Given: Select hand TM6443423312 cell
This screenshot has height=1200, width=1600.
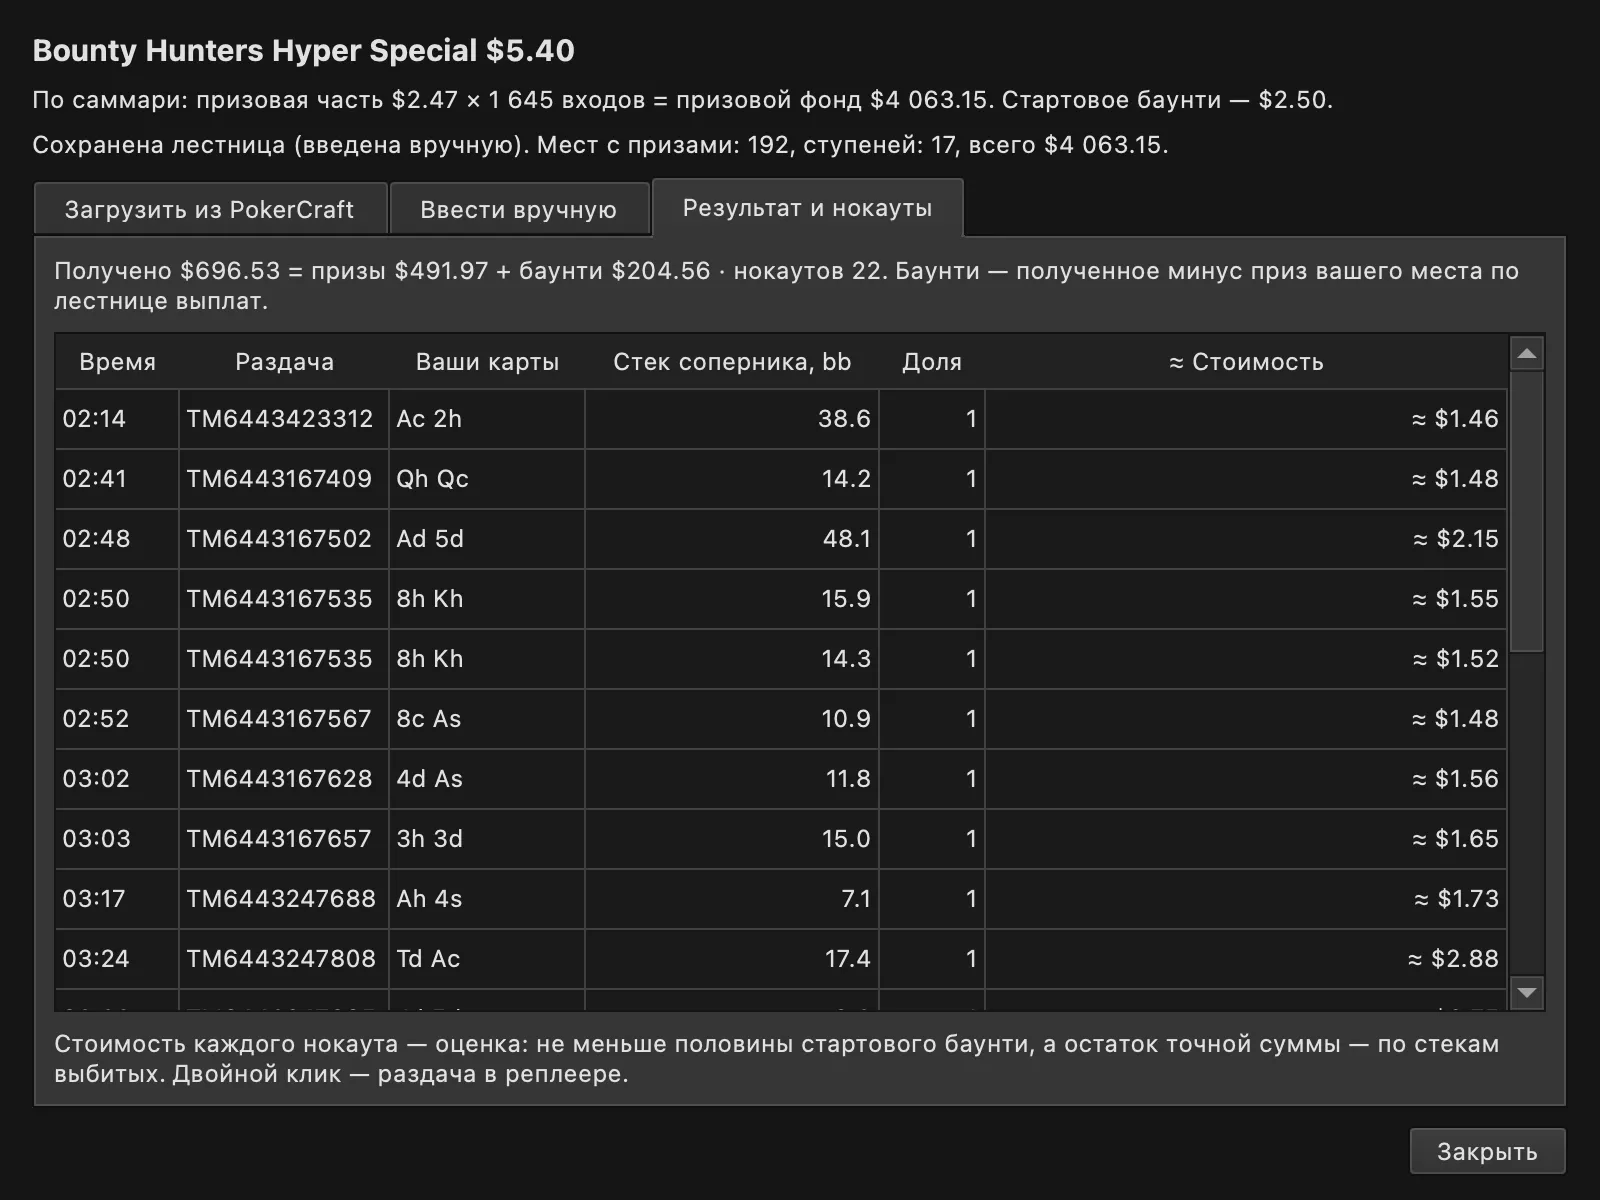Looking at the screenshot, I should [284, 419].
